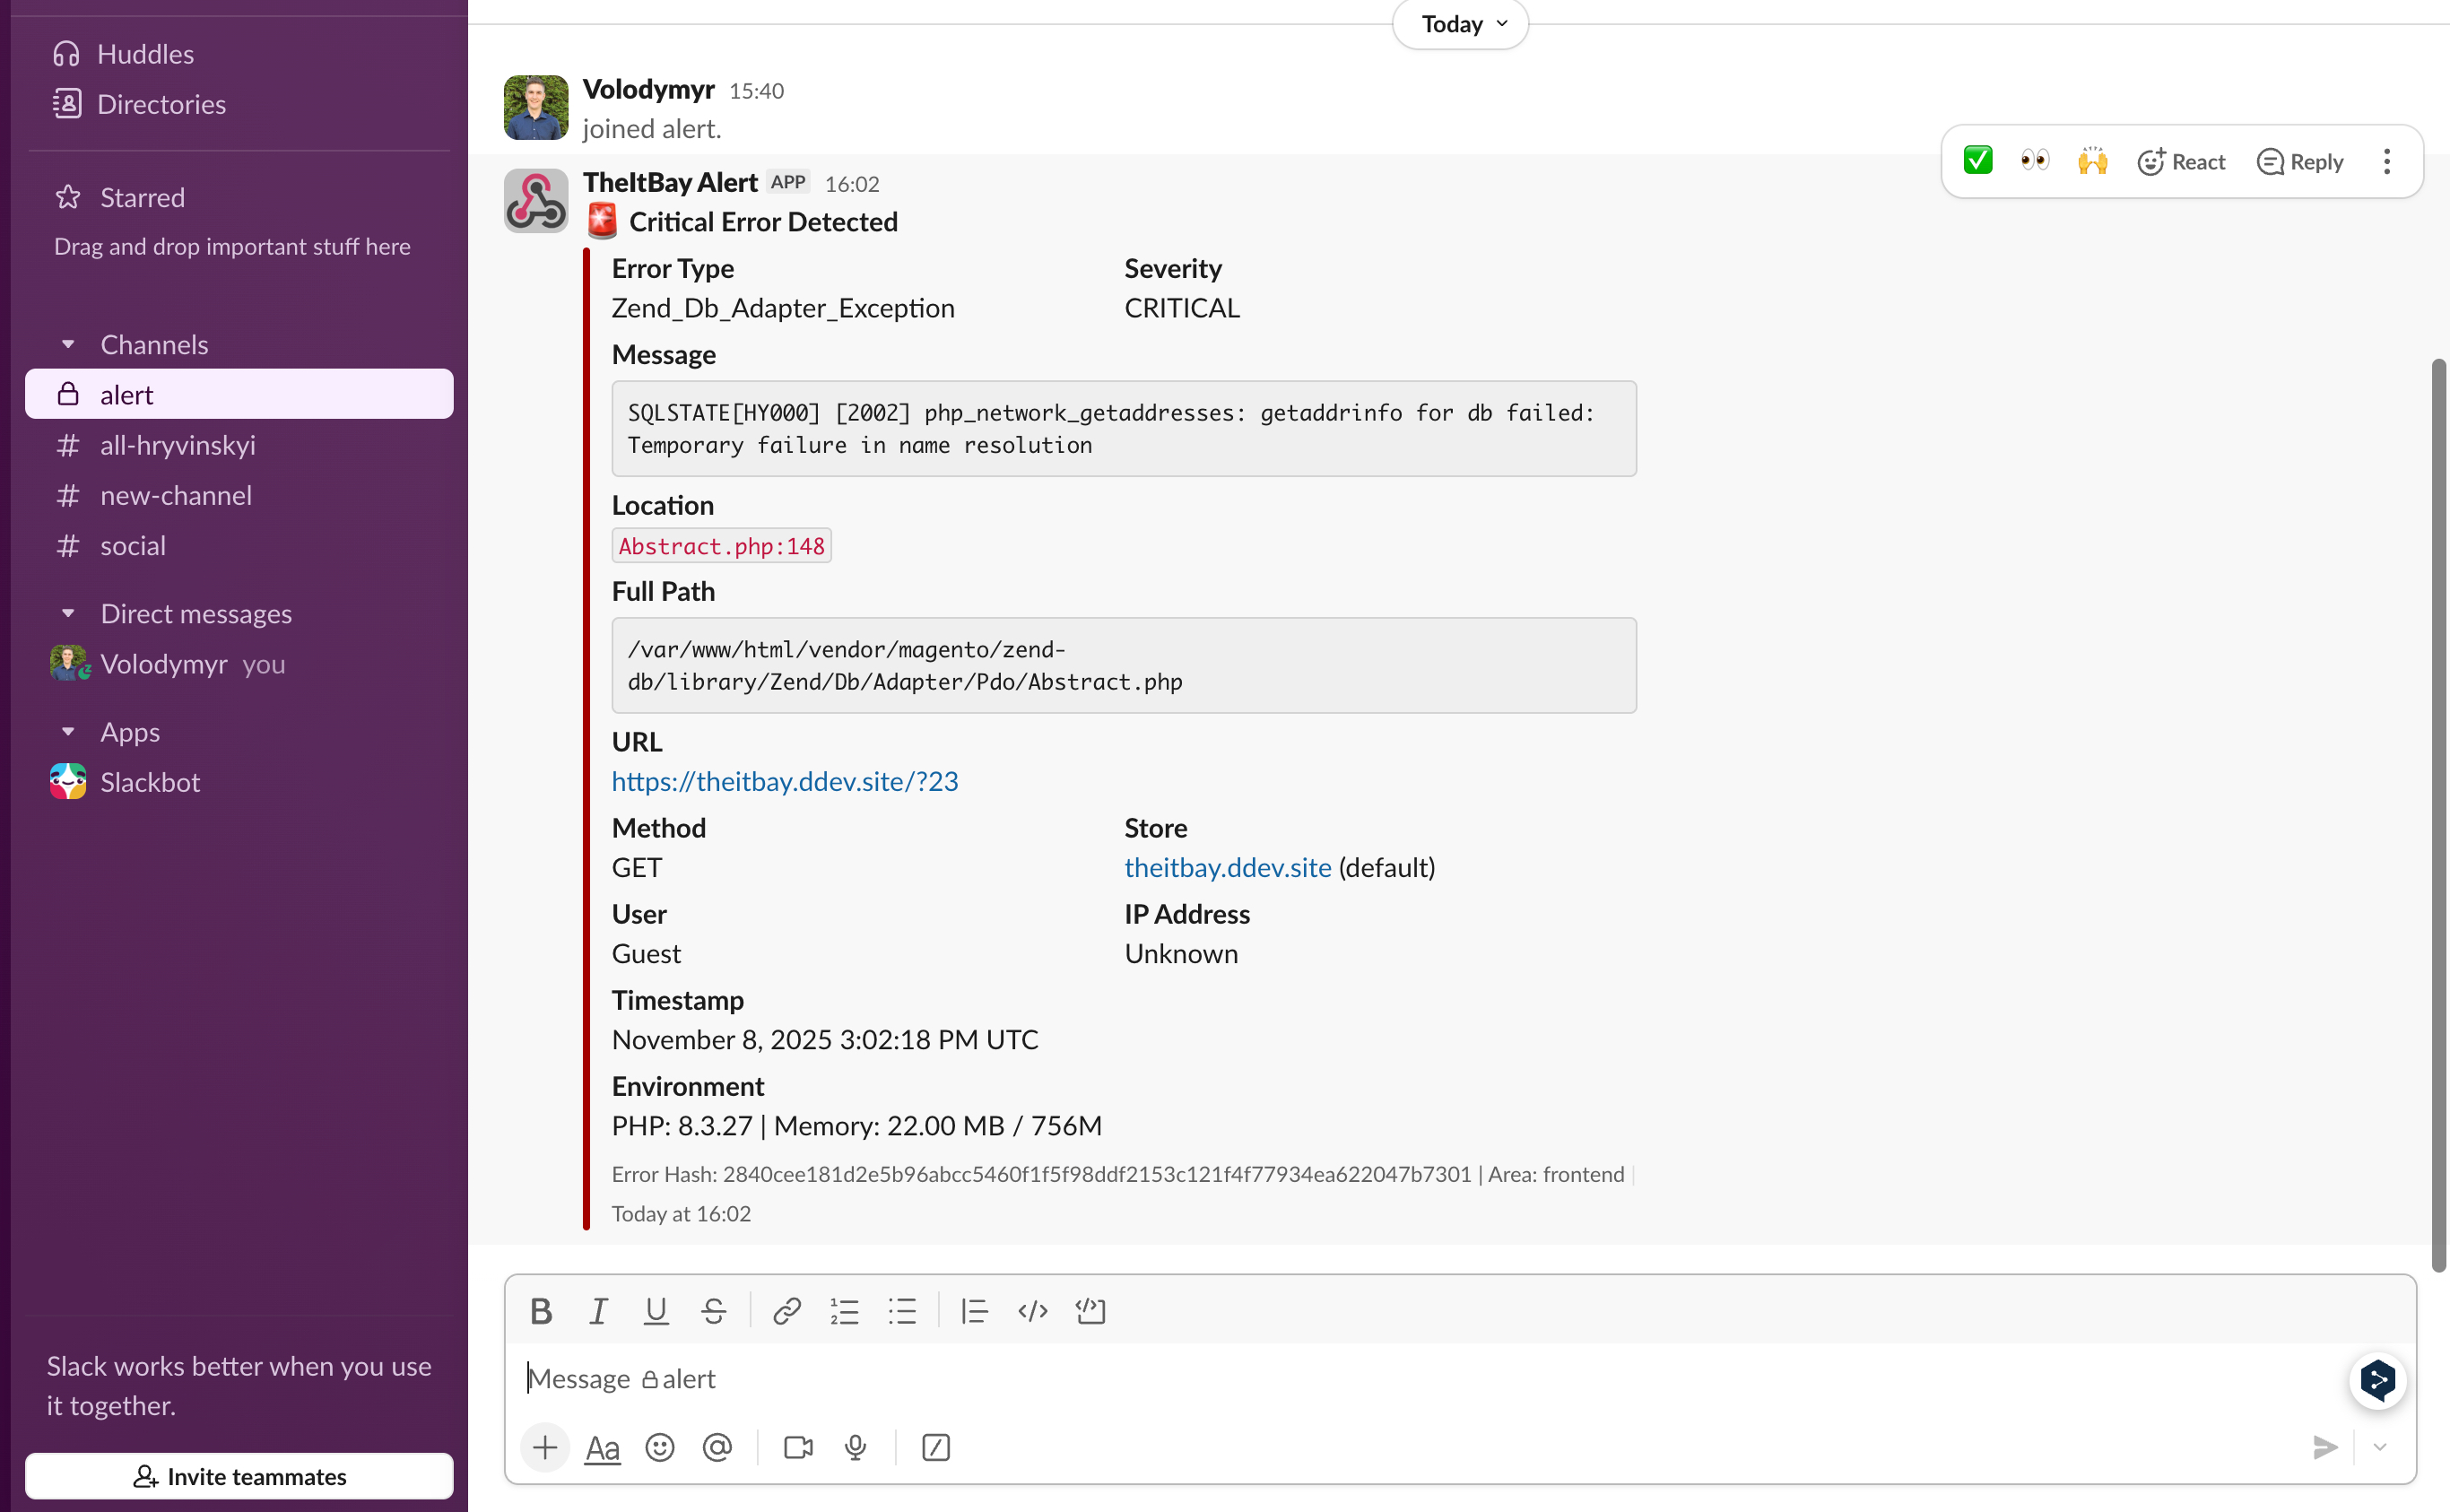This screenshot has height=1512, width=2450.
Task: Open the theitbay.ddev.site store link
Action: click(x=1227, y=867)
